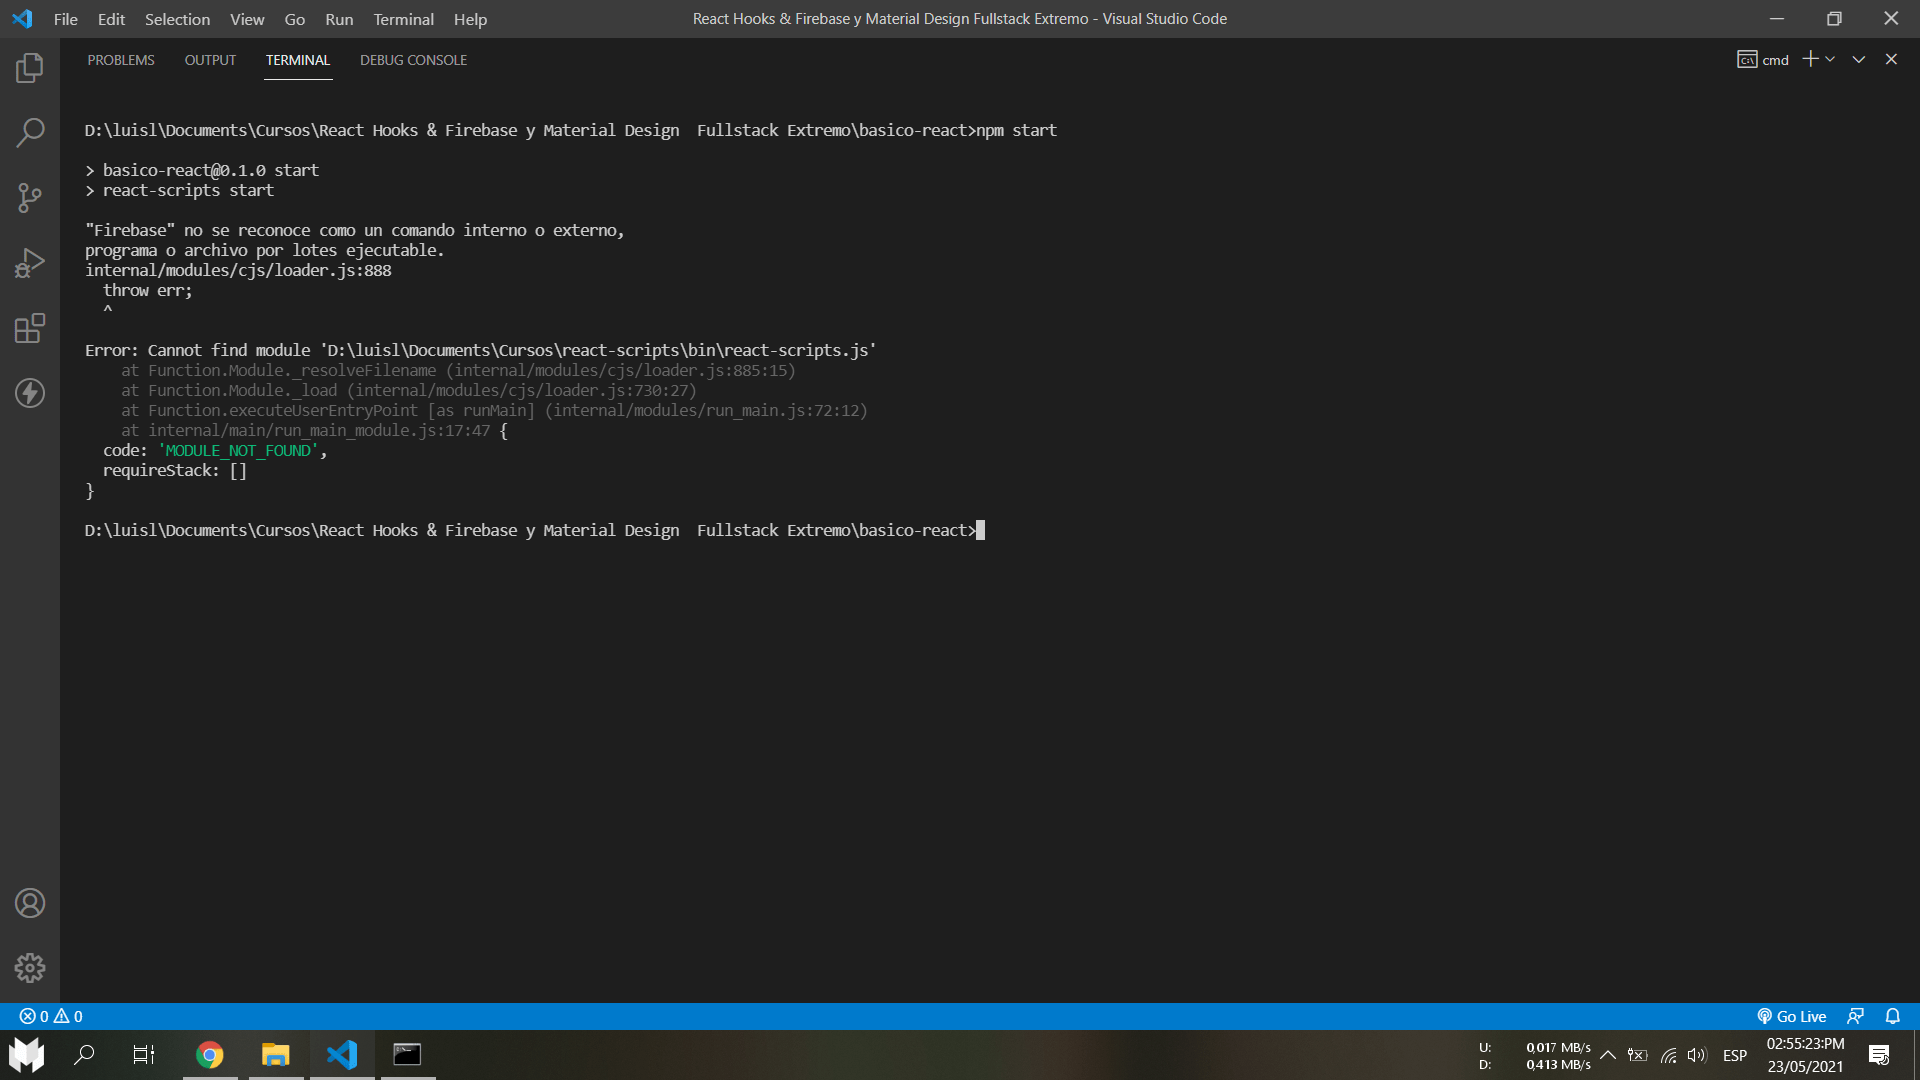Open the Run and Debug view
This screenshot has height=1080, width=1920.
pos(30,263)
